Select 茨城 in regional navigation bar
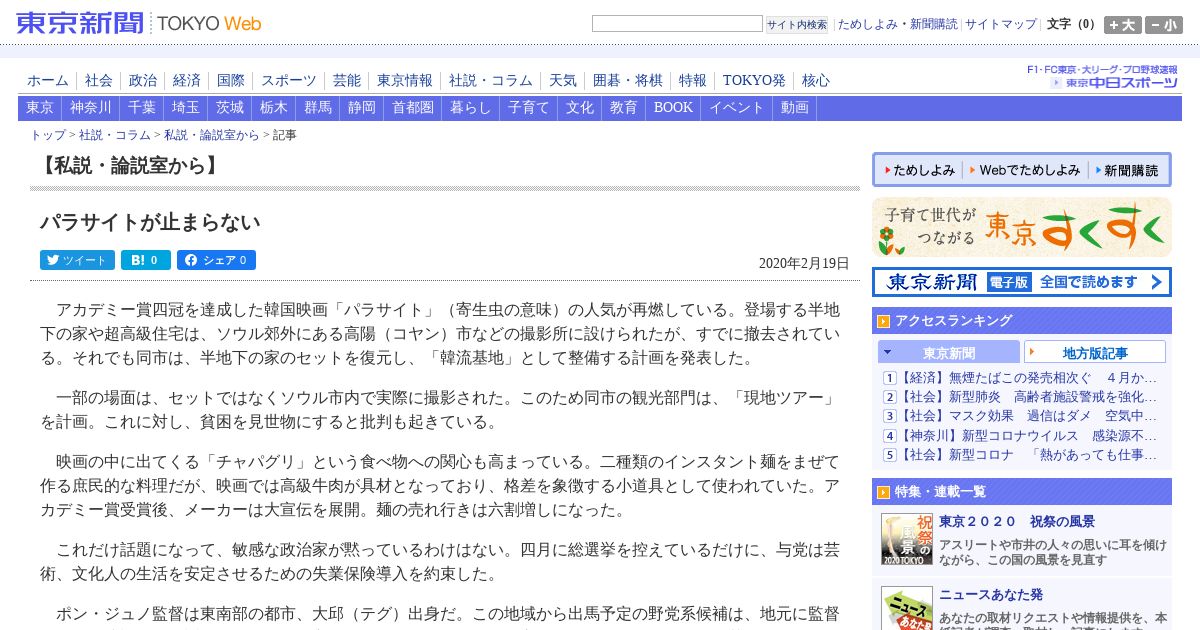 [230, 108]
